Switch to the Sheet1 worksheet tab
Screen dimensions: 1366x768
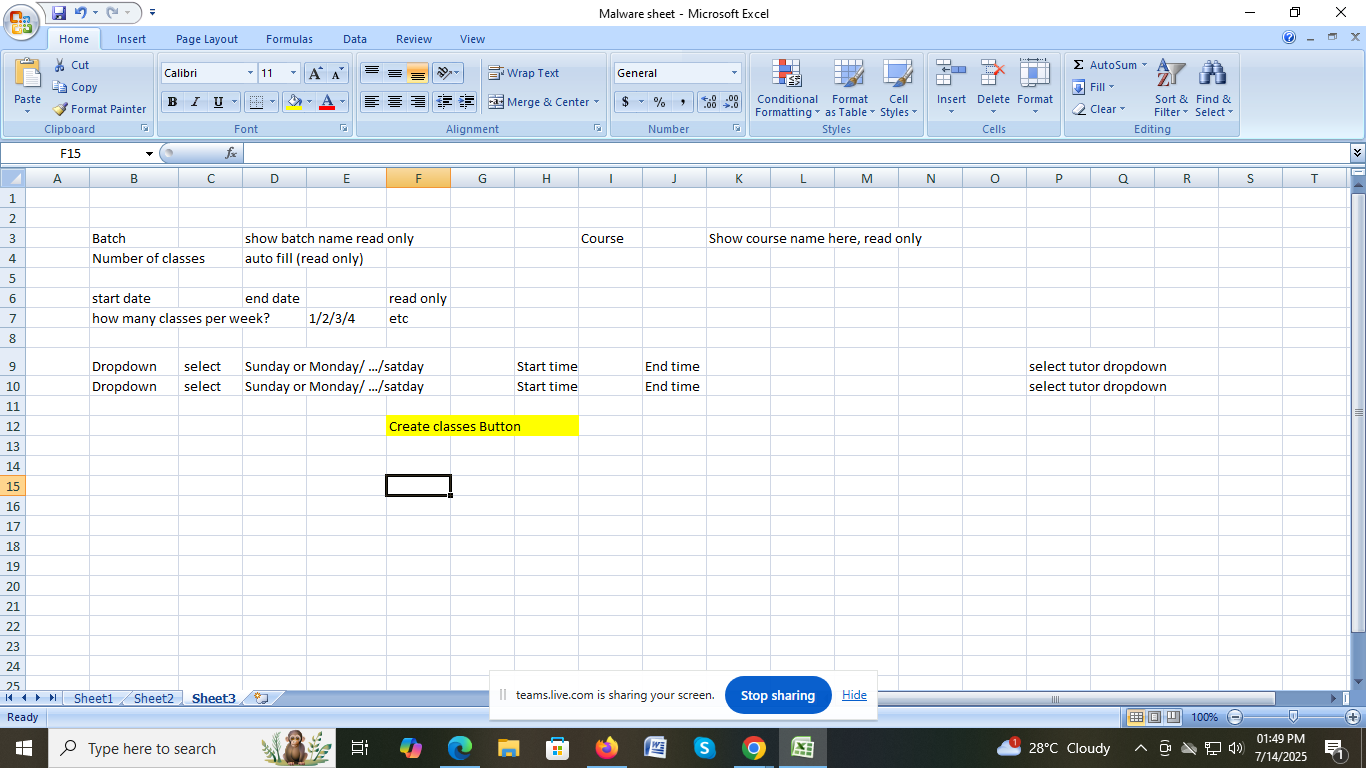tap(93, 698)
